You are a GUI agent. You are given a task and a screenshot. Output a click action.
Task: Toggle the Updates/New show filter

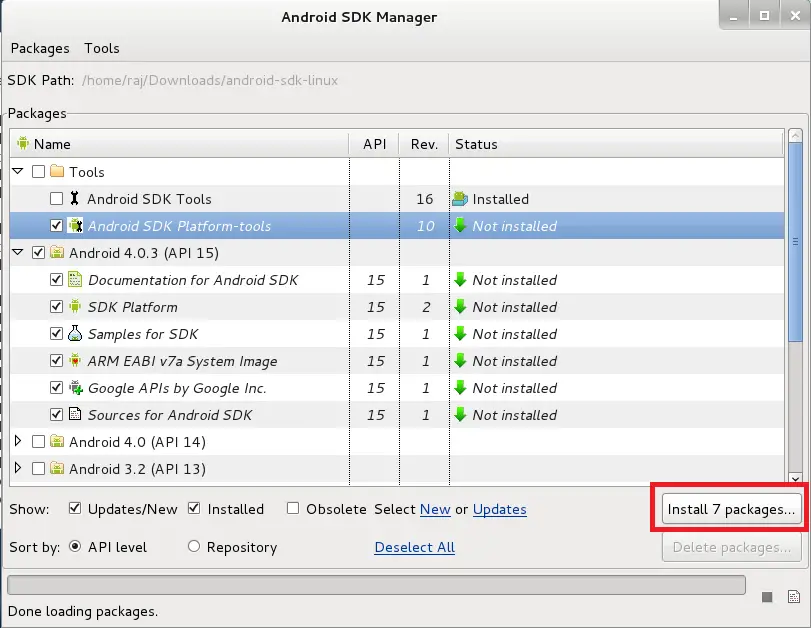point(75,509)
